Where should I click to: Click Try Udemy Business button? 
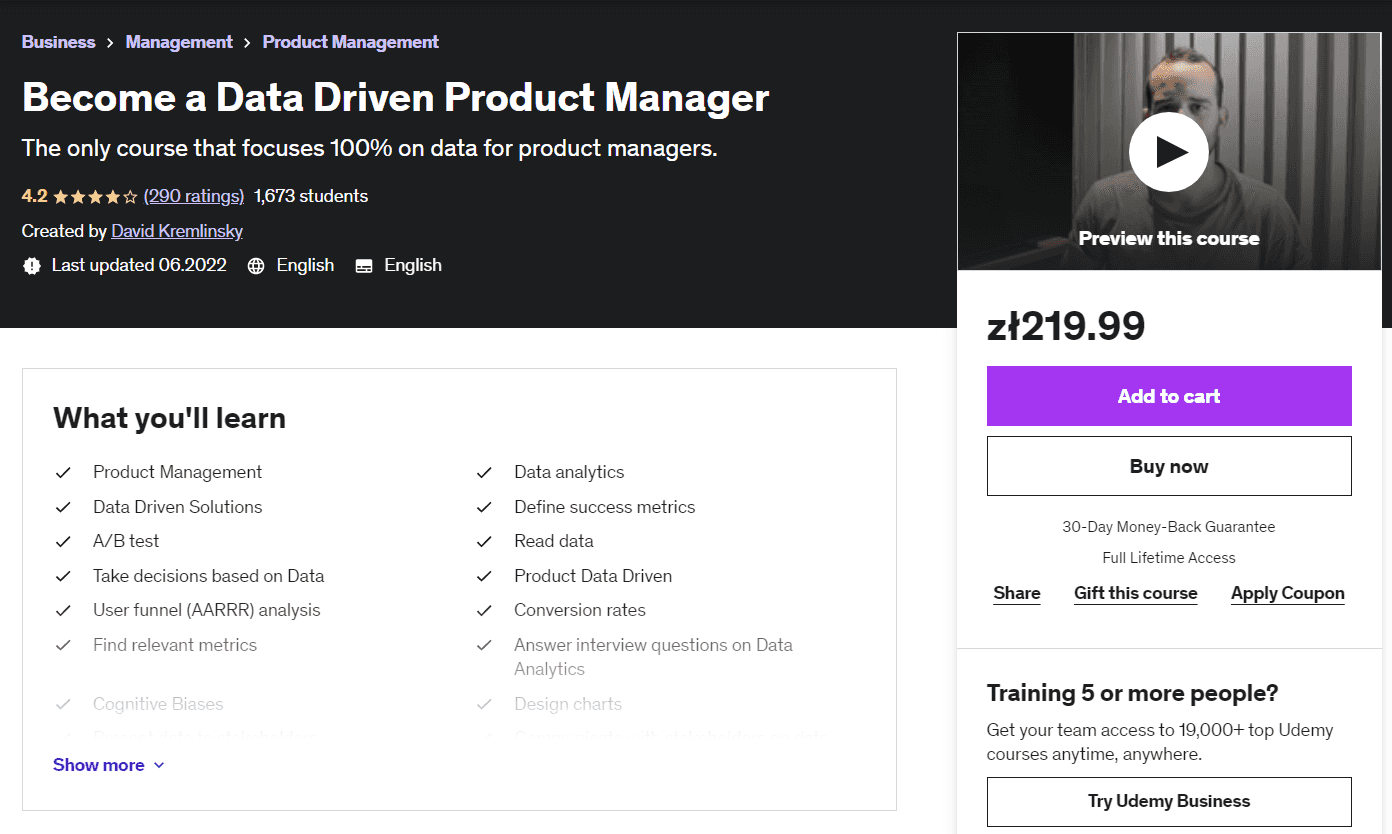[x=1168, y=801]
